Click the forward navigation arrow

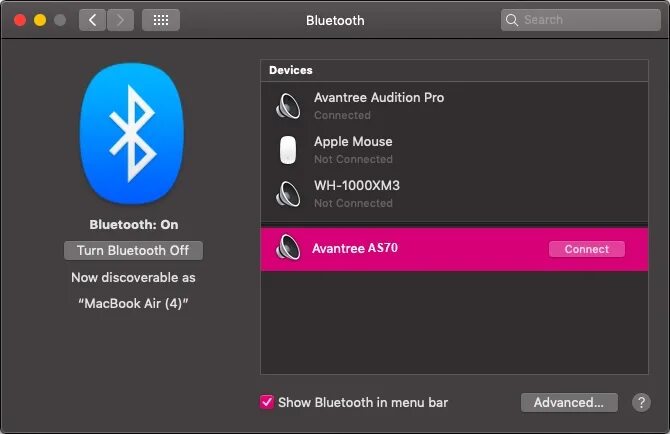point(120,20)
